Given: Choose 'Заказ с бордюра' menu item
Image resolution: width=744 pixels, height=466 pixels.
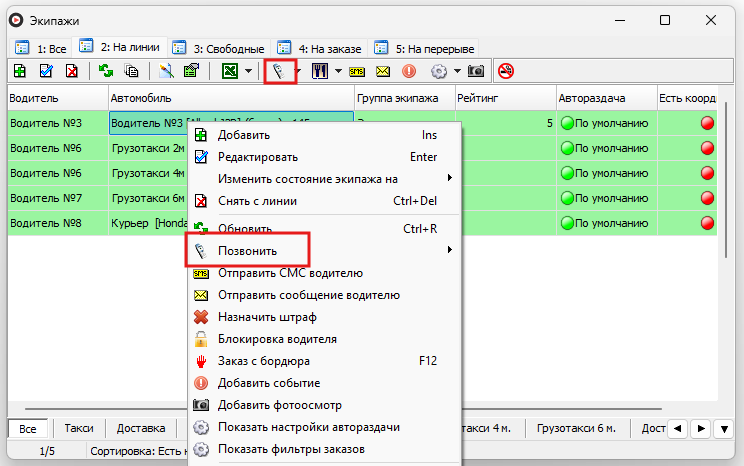Looking at the screenshot, I should [x=325, y=361].
